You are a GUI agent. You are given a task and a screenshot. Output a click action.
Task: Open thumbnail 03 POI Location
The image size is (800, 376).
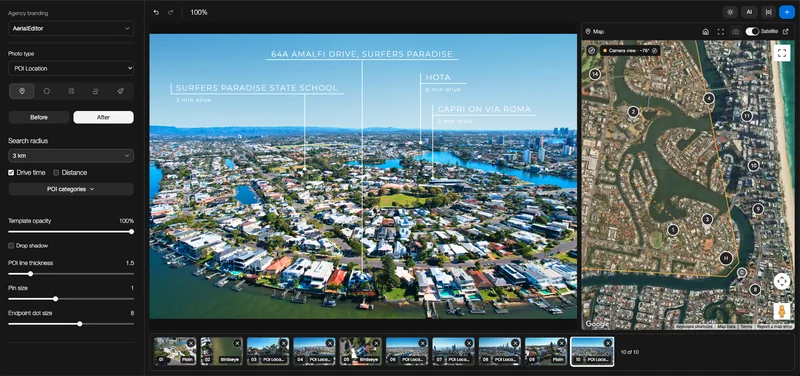coord(268,352)
